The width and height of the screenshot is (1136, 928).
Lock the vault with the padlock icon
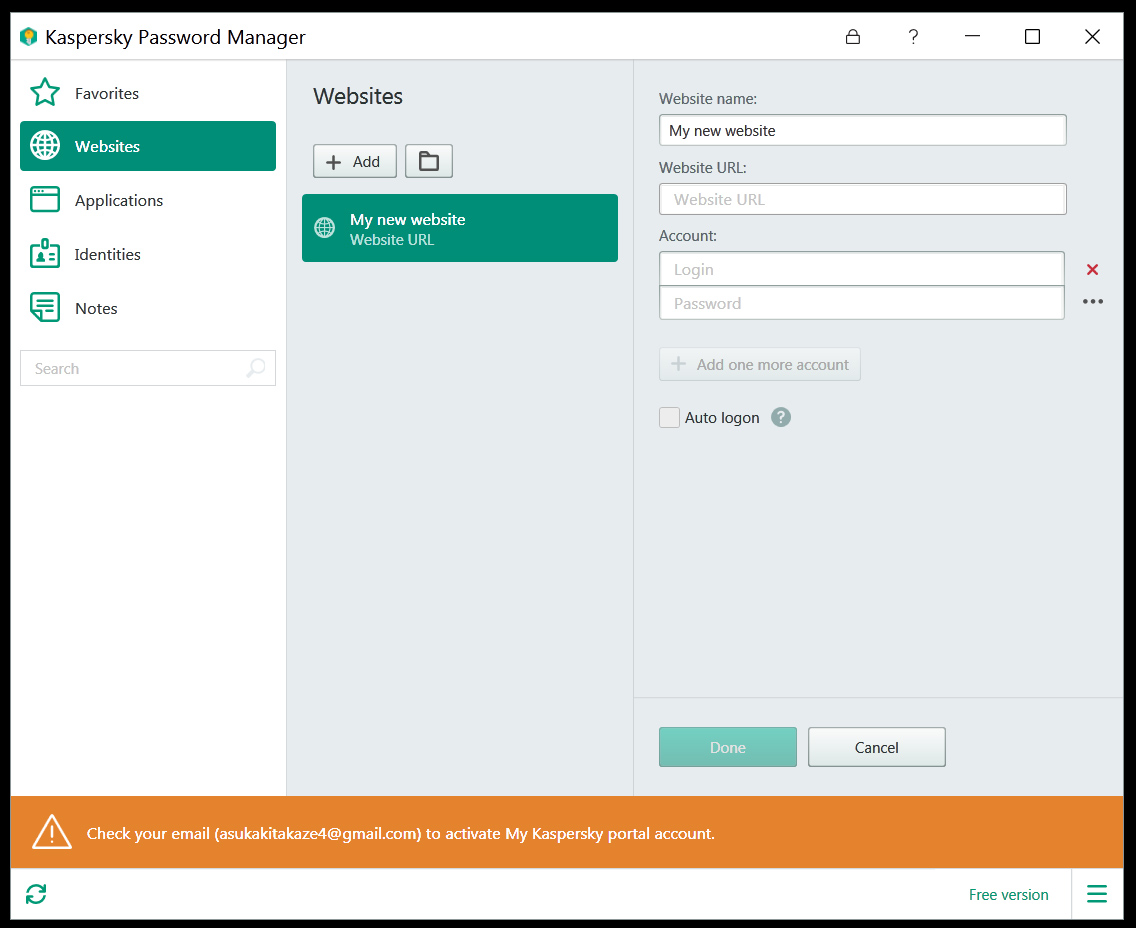[x=853, y=37]
